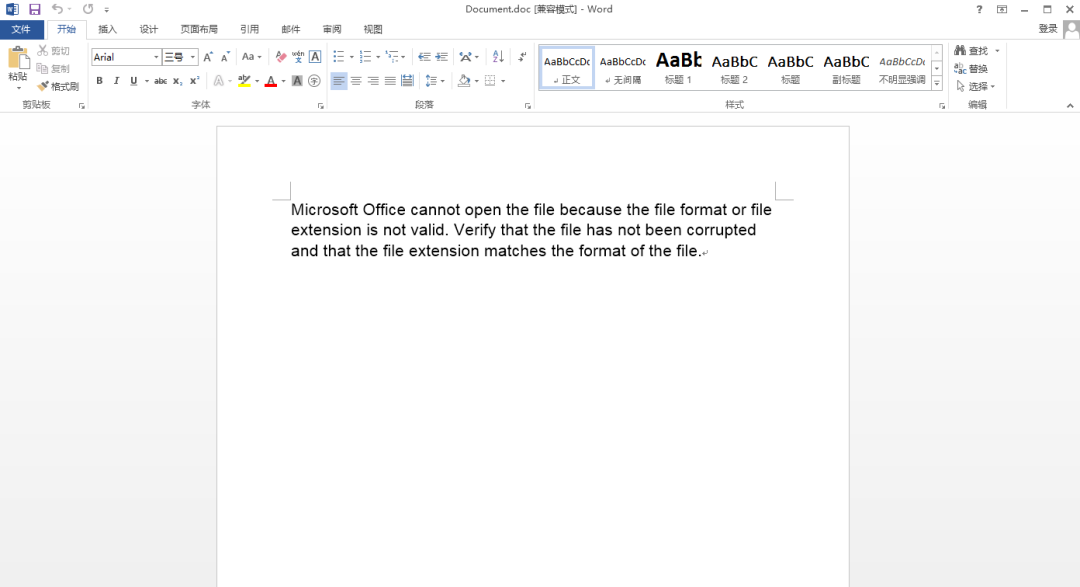The width and height of the screenshot is (1080, 587).
Task: Click 登录 (Sign in) at top right
Action: click(1048, 28)
